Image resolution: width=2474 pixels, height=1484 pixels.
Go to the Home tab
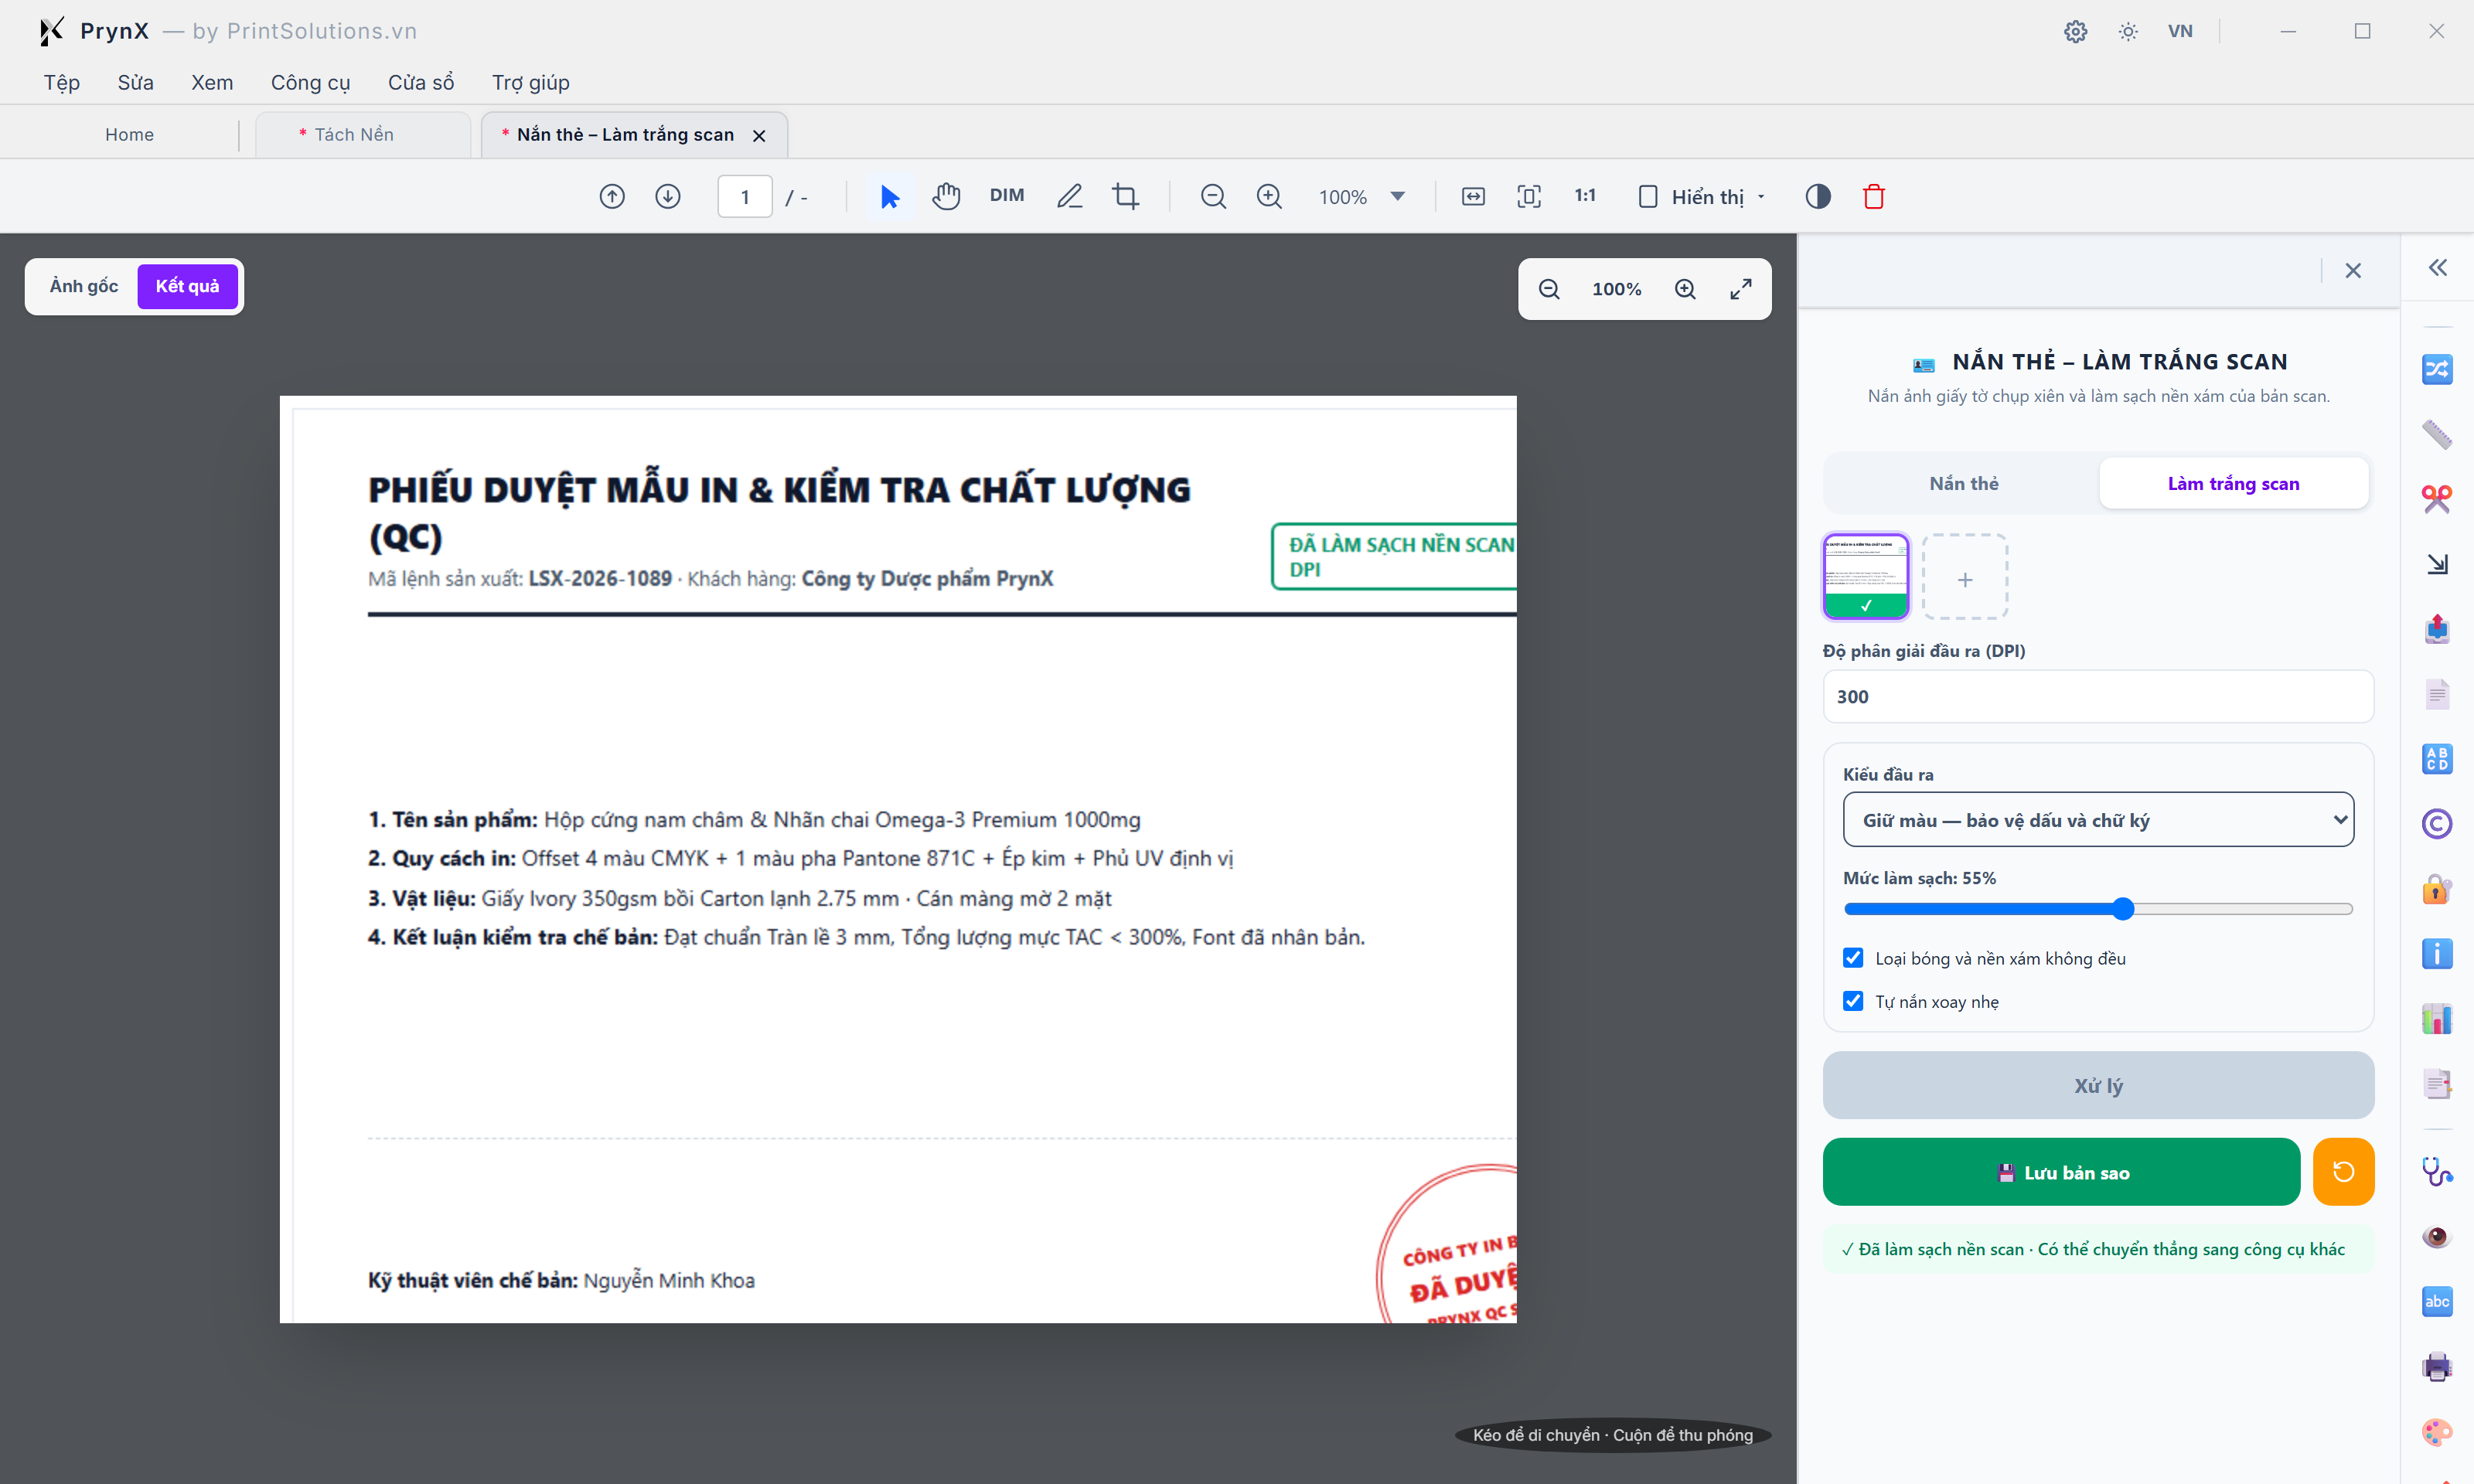[129, 134]
